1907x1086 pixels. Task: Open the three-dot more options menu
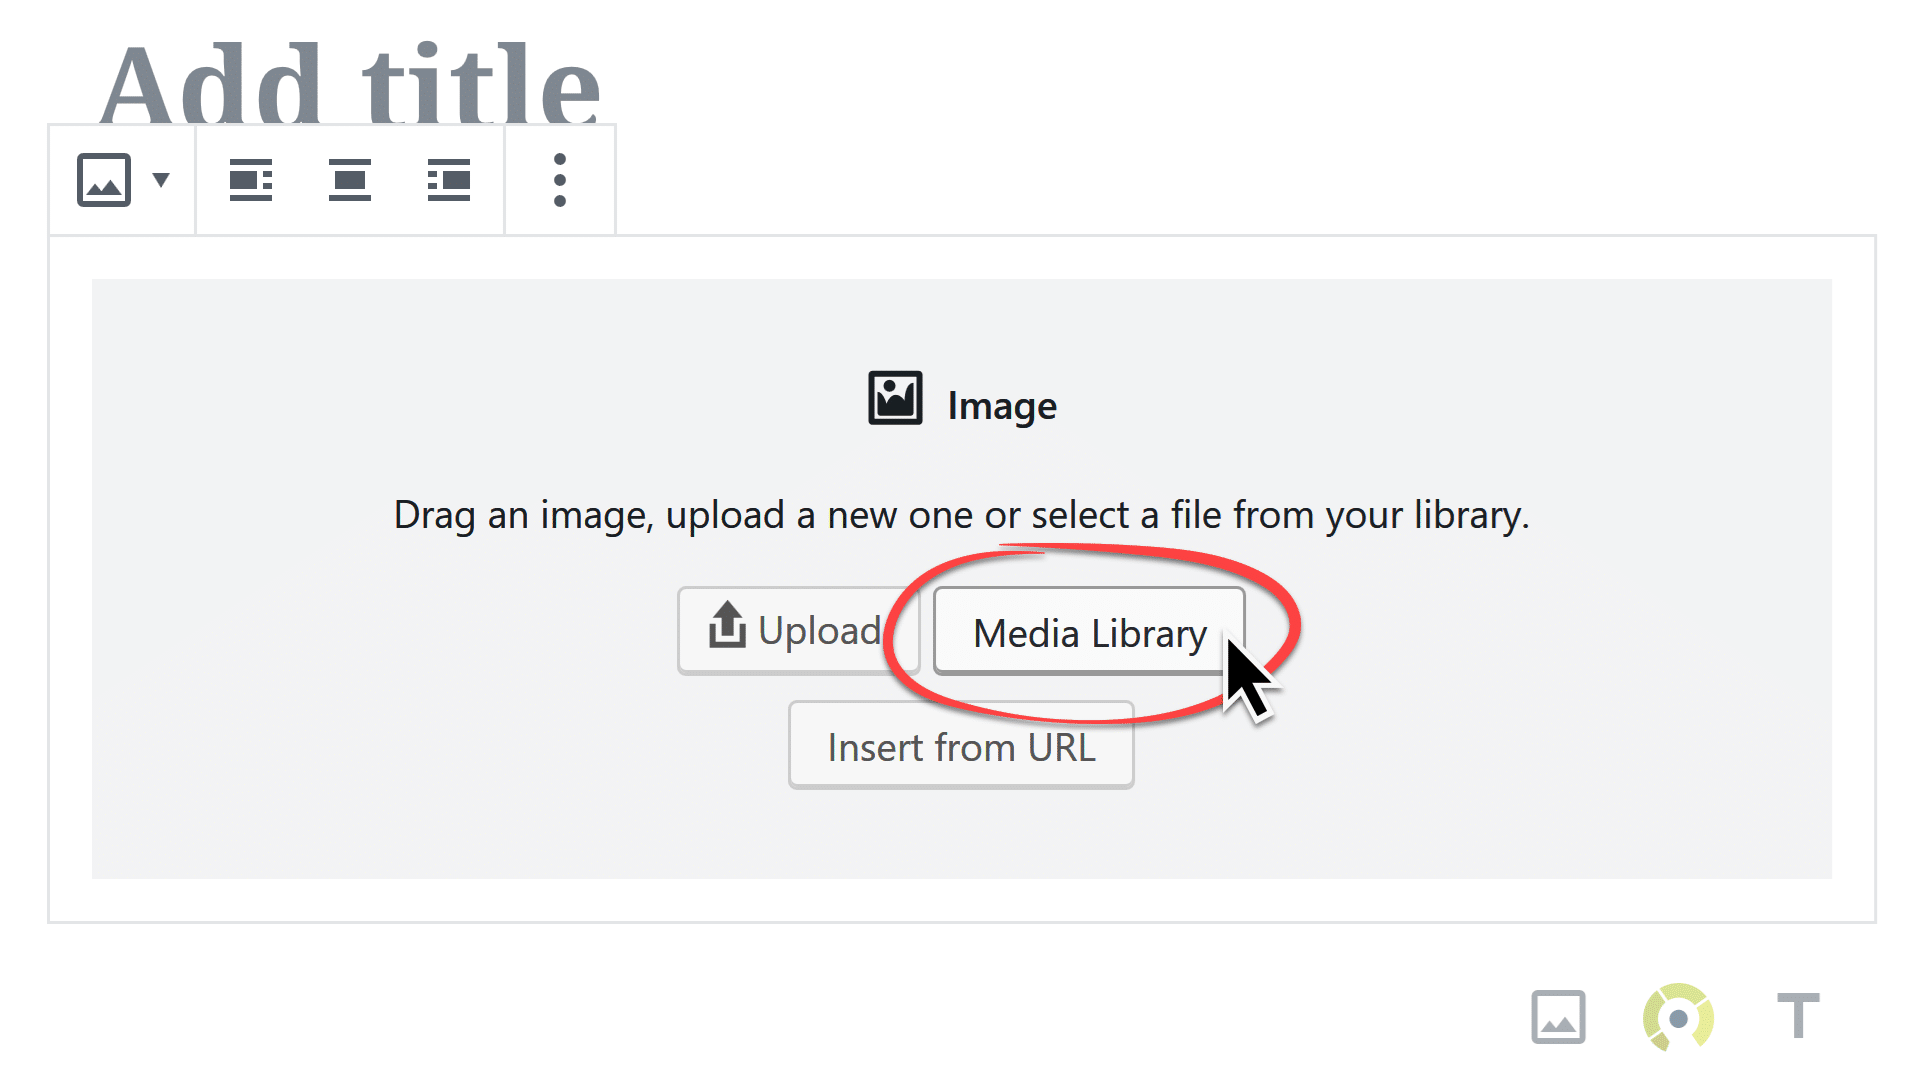click(x=560, y=180)
